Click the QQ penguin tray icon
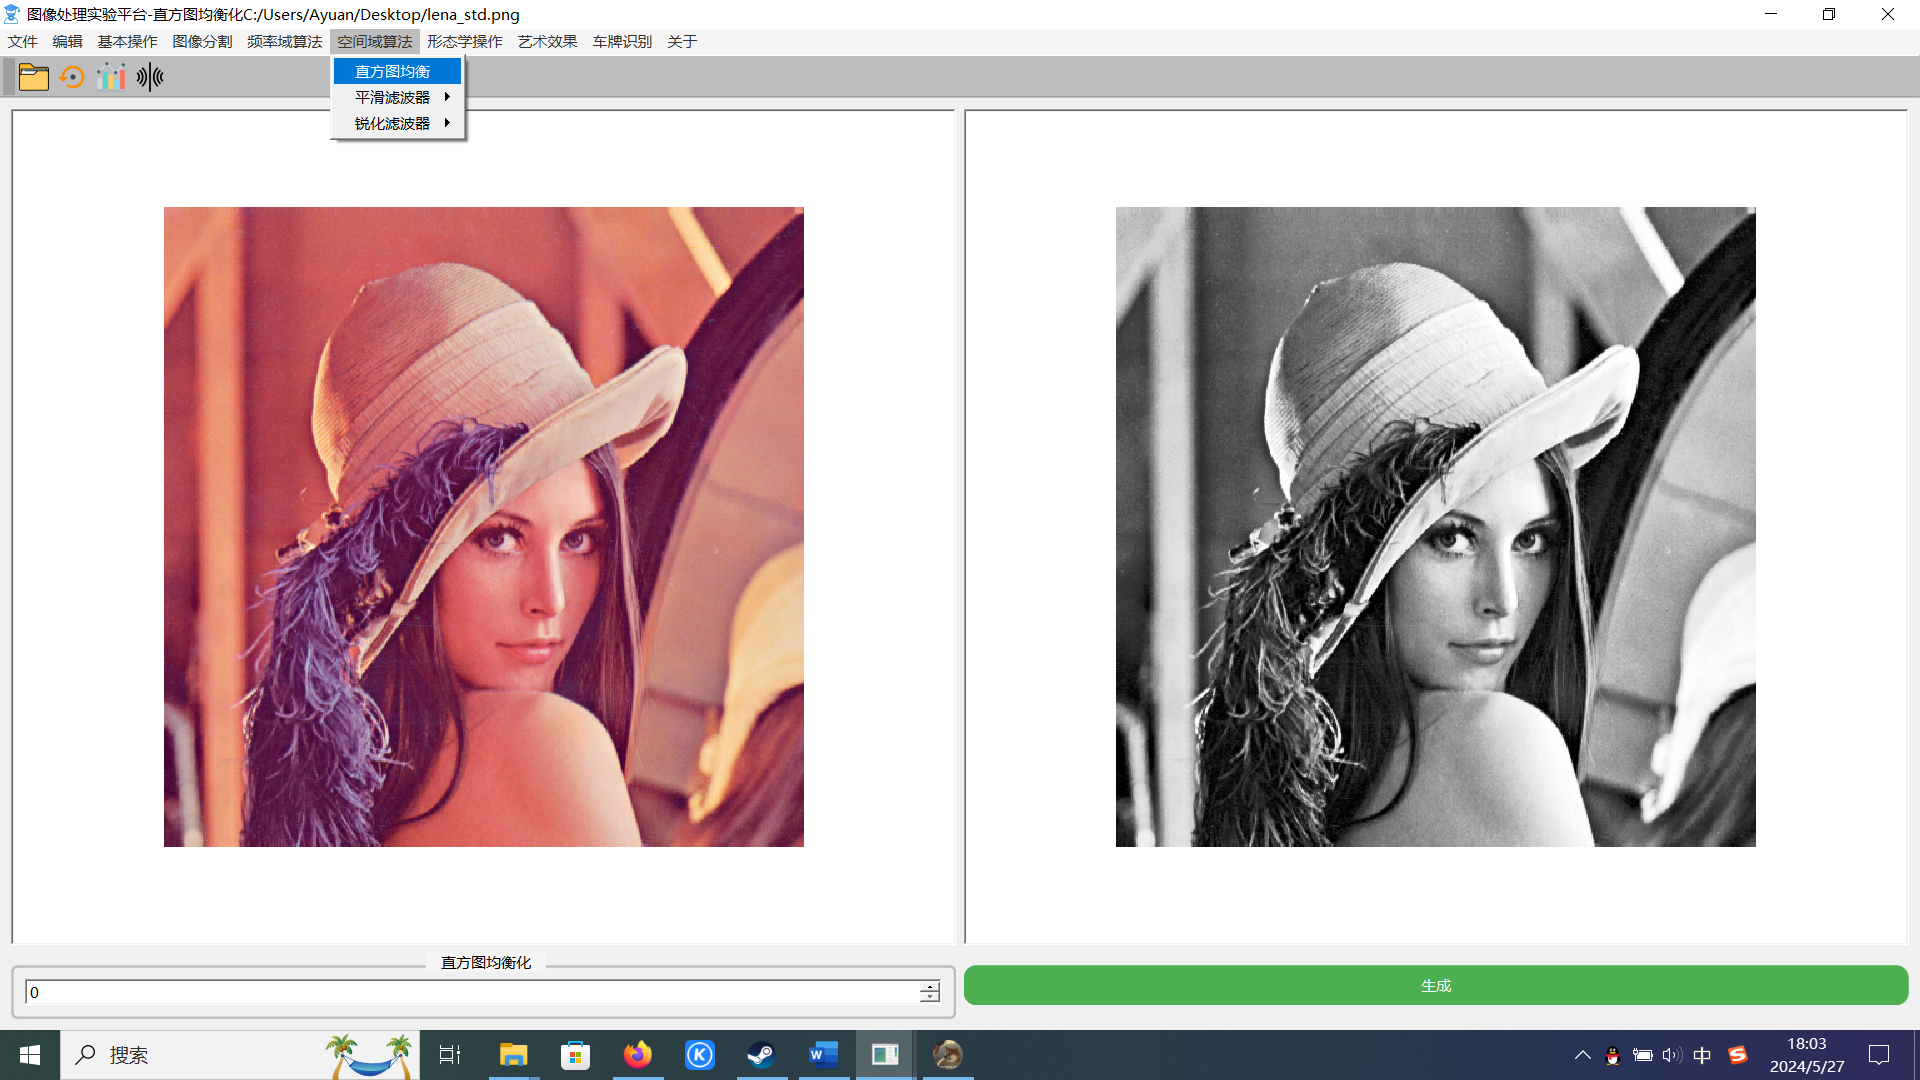1920x1080 pixels. (1612, 1055)
